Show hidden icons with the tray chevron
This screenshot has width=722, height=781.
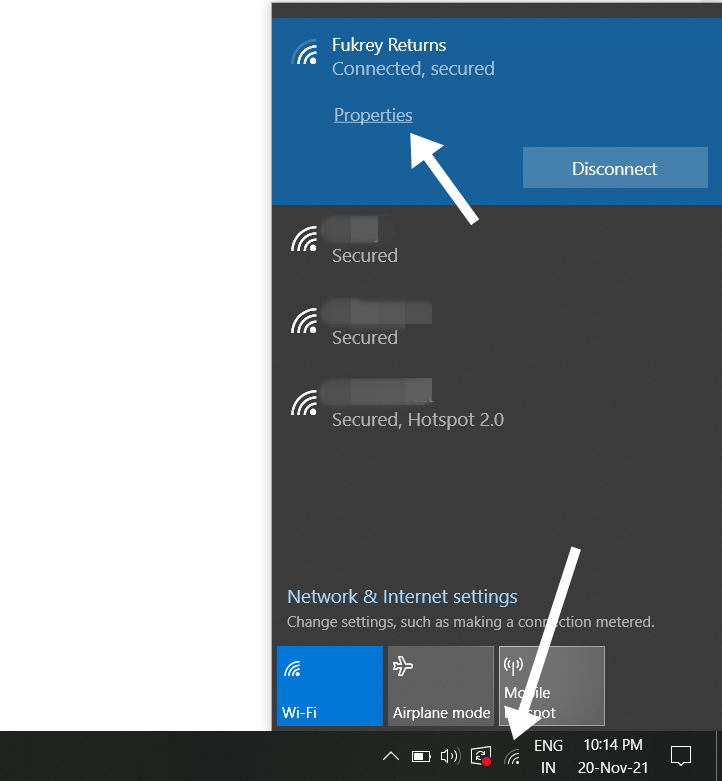tap(391, 756)
